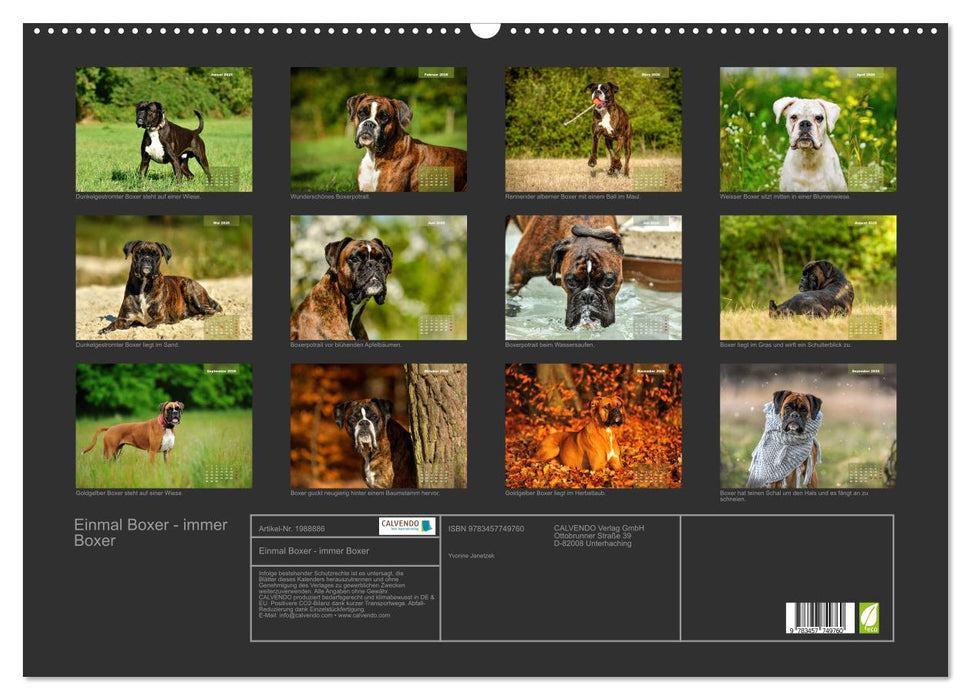Open the boxer drinking water photo

pos(593,277)
